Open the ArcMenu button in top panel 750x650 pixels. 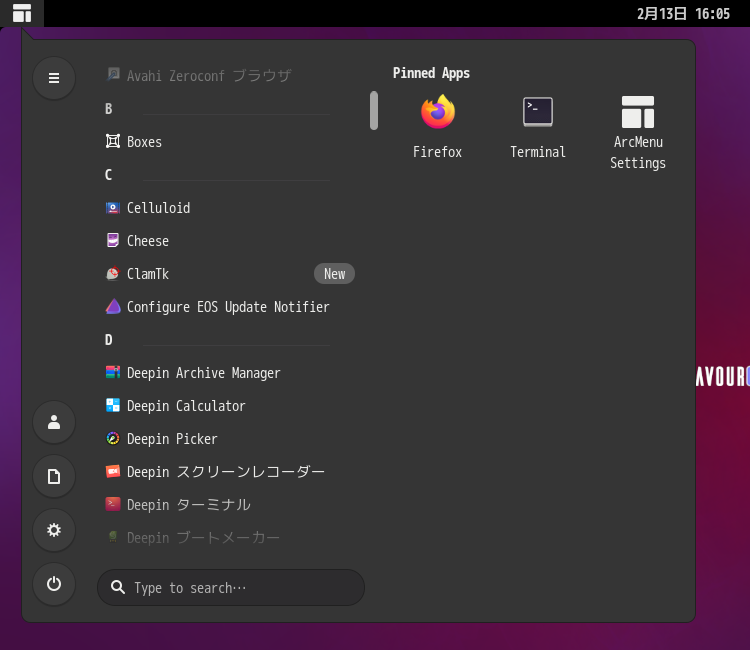(22, 13)
